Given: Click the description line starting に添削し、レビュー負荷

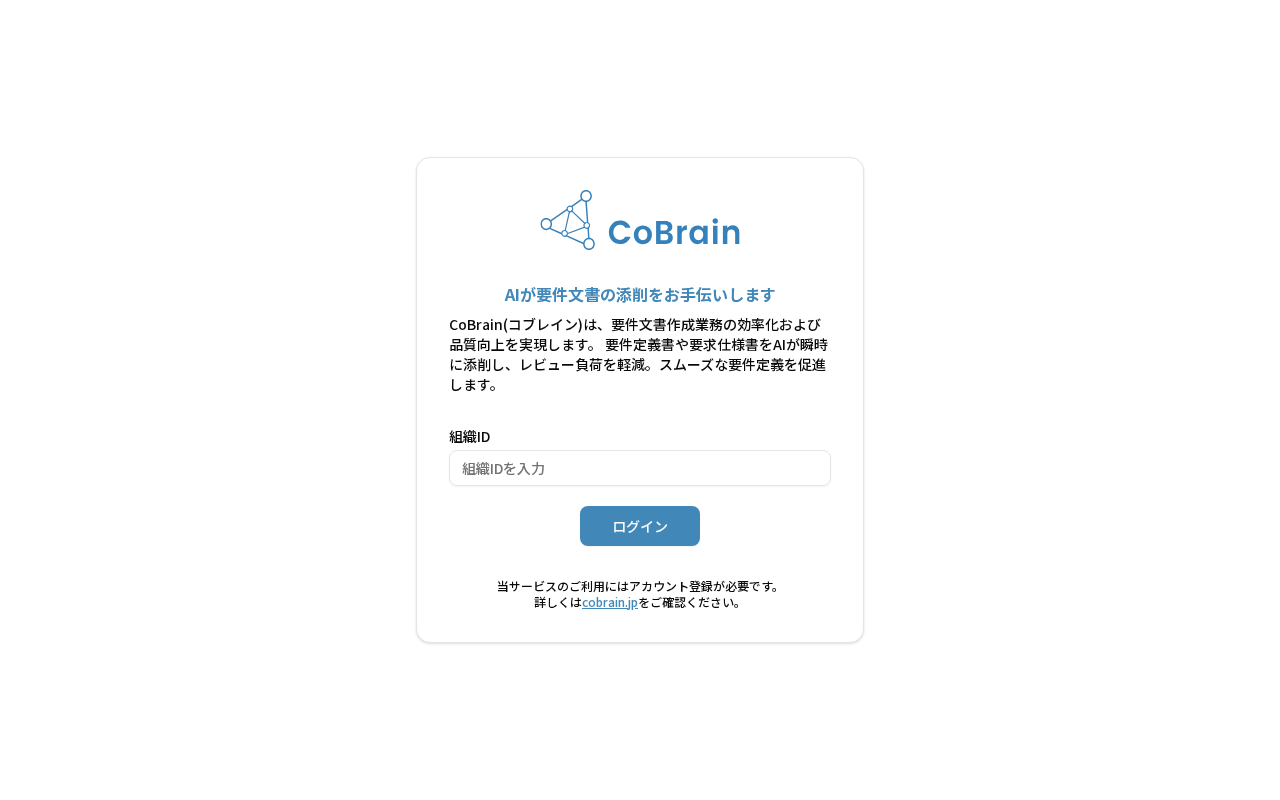Looking at the screenshot, I should pos(637,364).
